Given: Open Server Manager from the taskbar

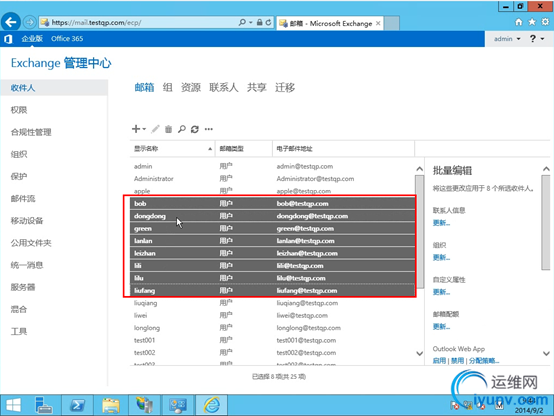Looking at the screenshot, I should pos(44,405).
